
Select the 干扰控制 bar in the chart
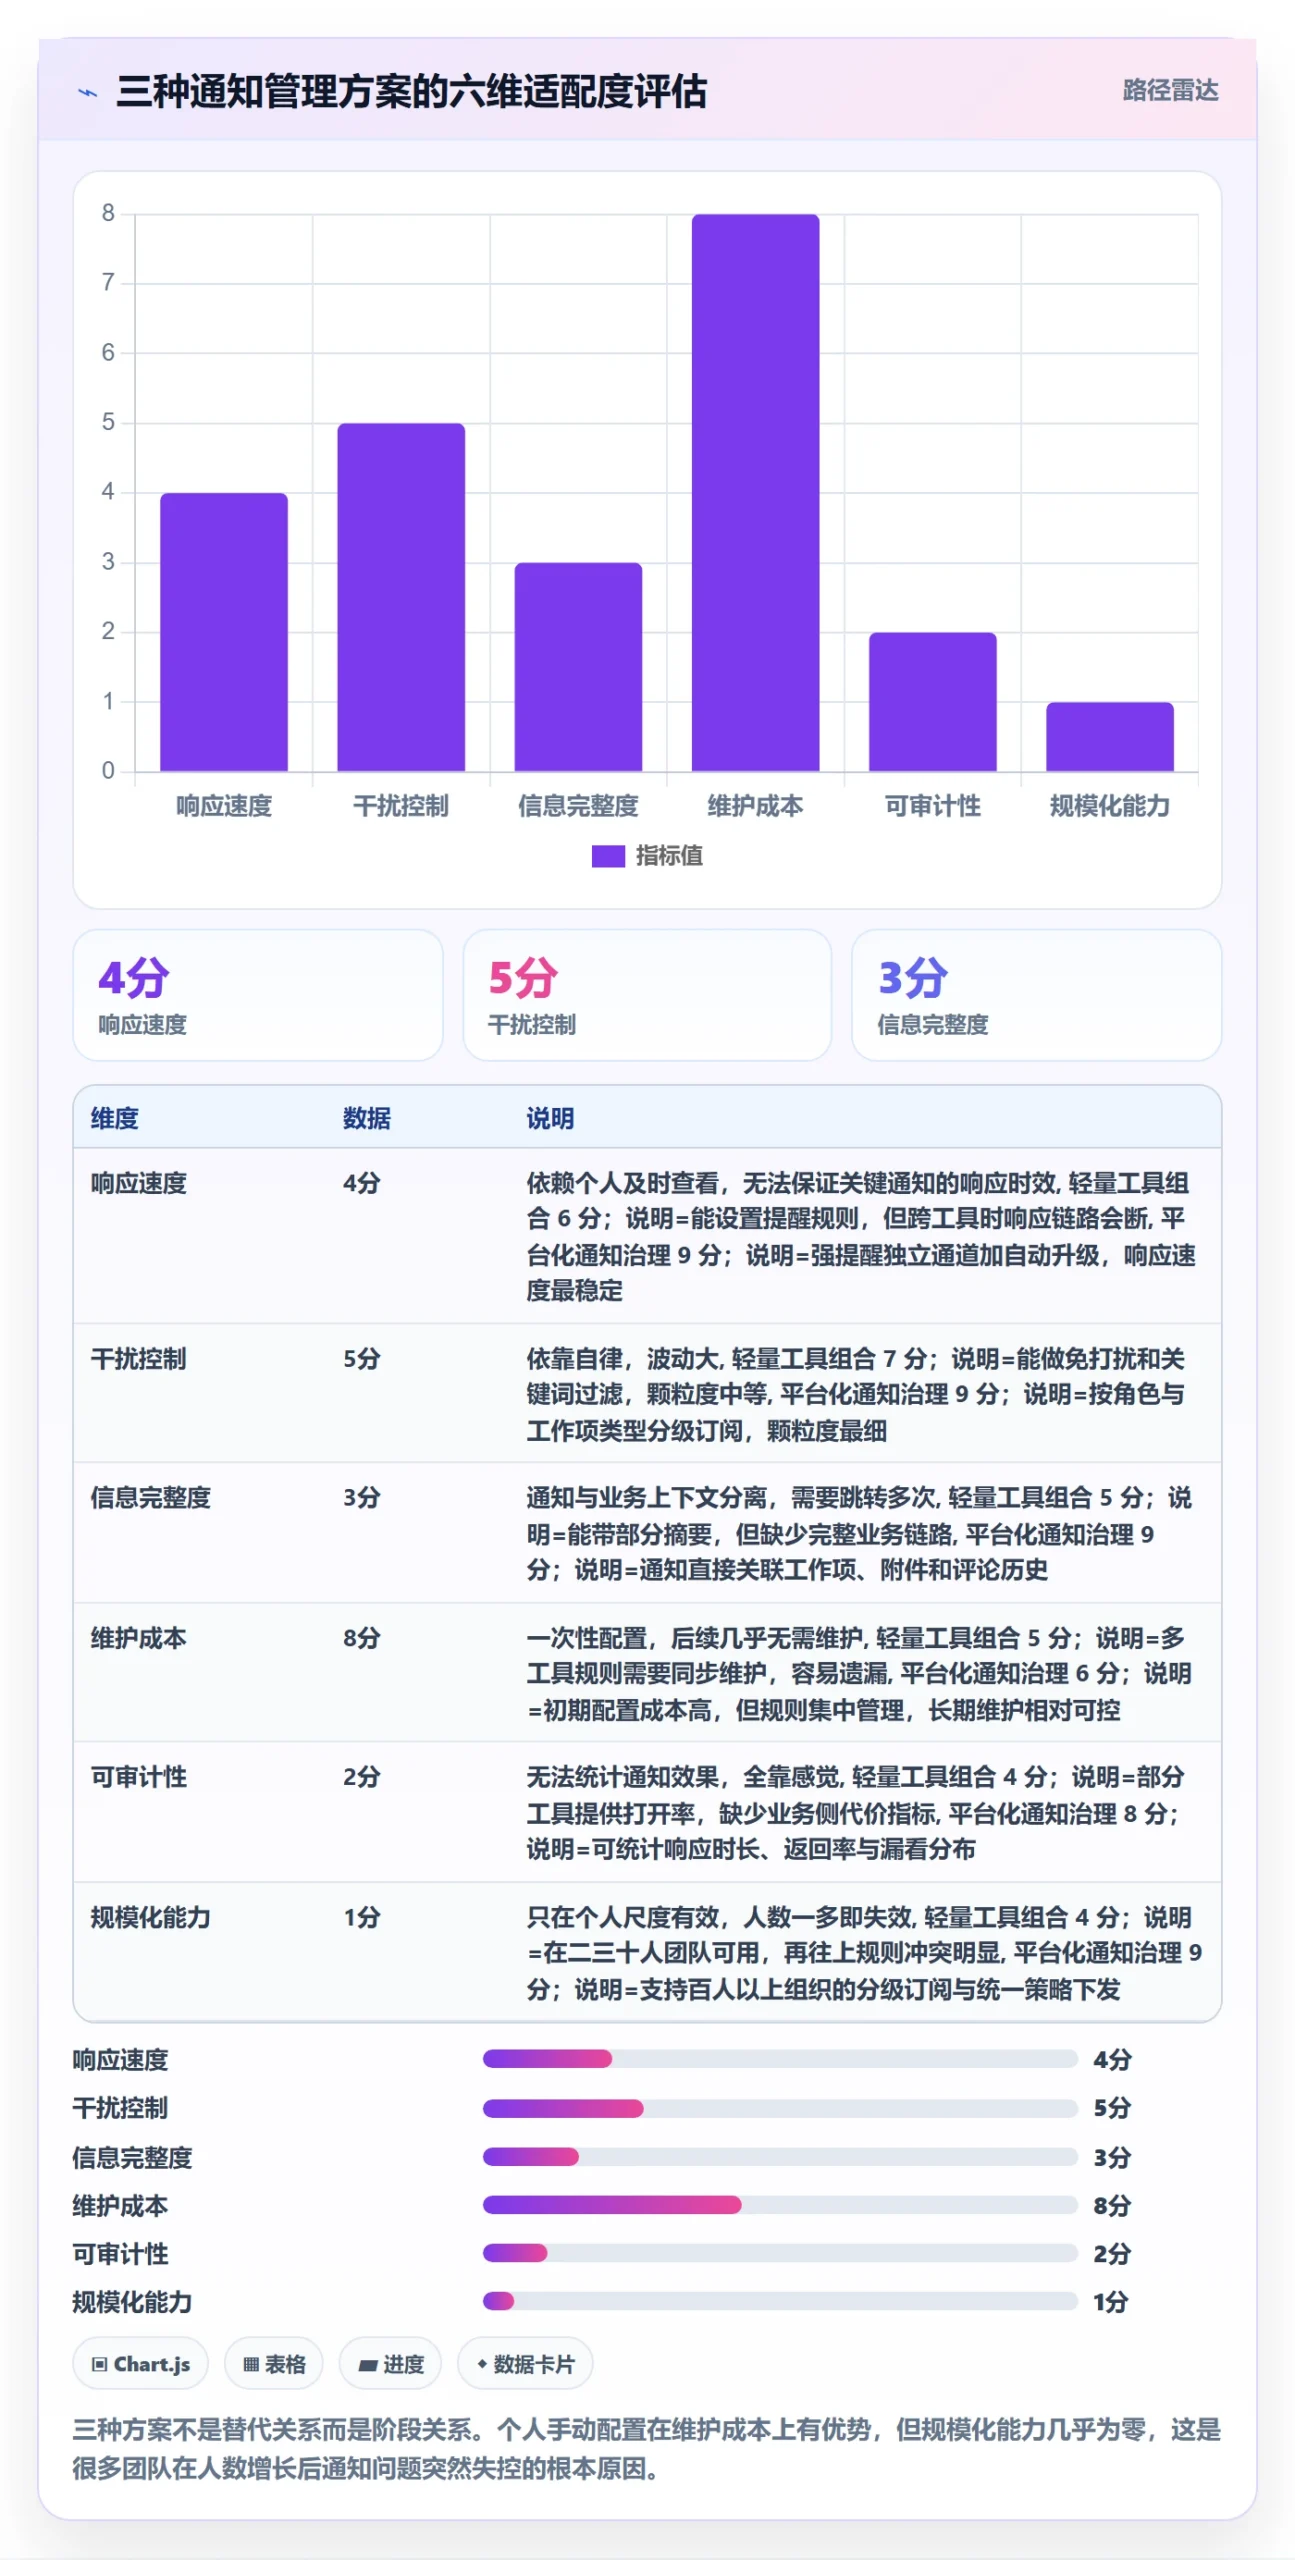coord(401,597)
